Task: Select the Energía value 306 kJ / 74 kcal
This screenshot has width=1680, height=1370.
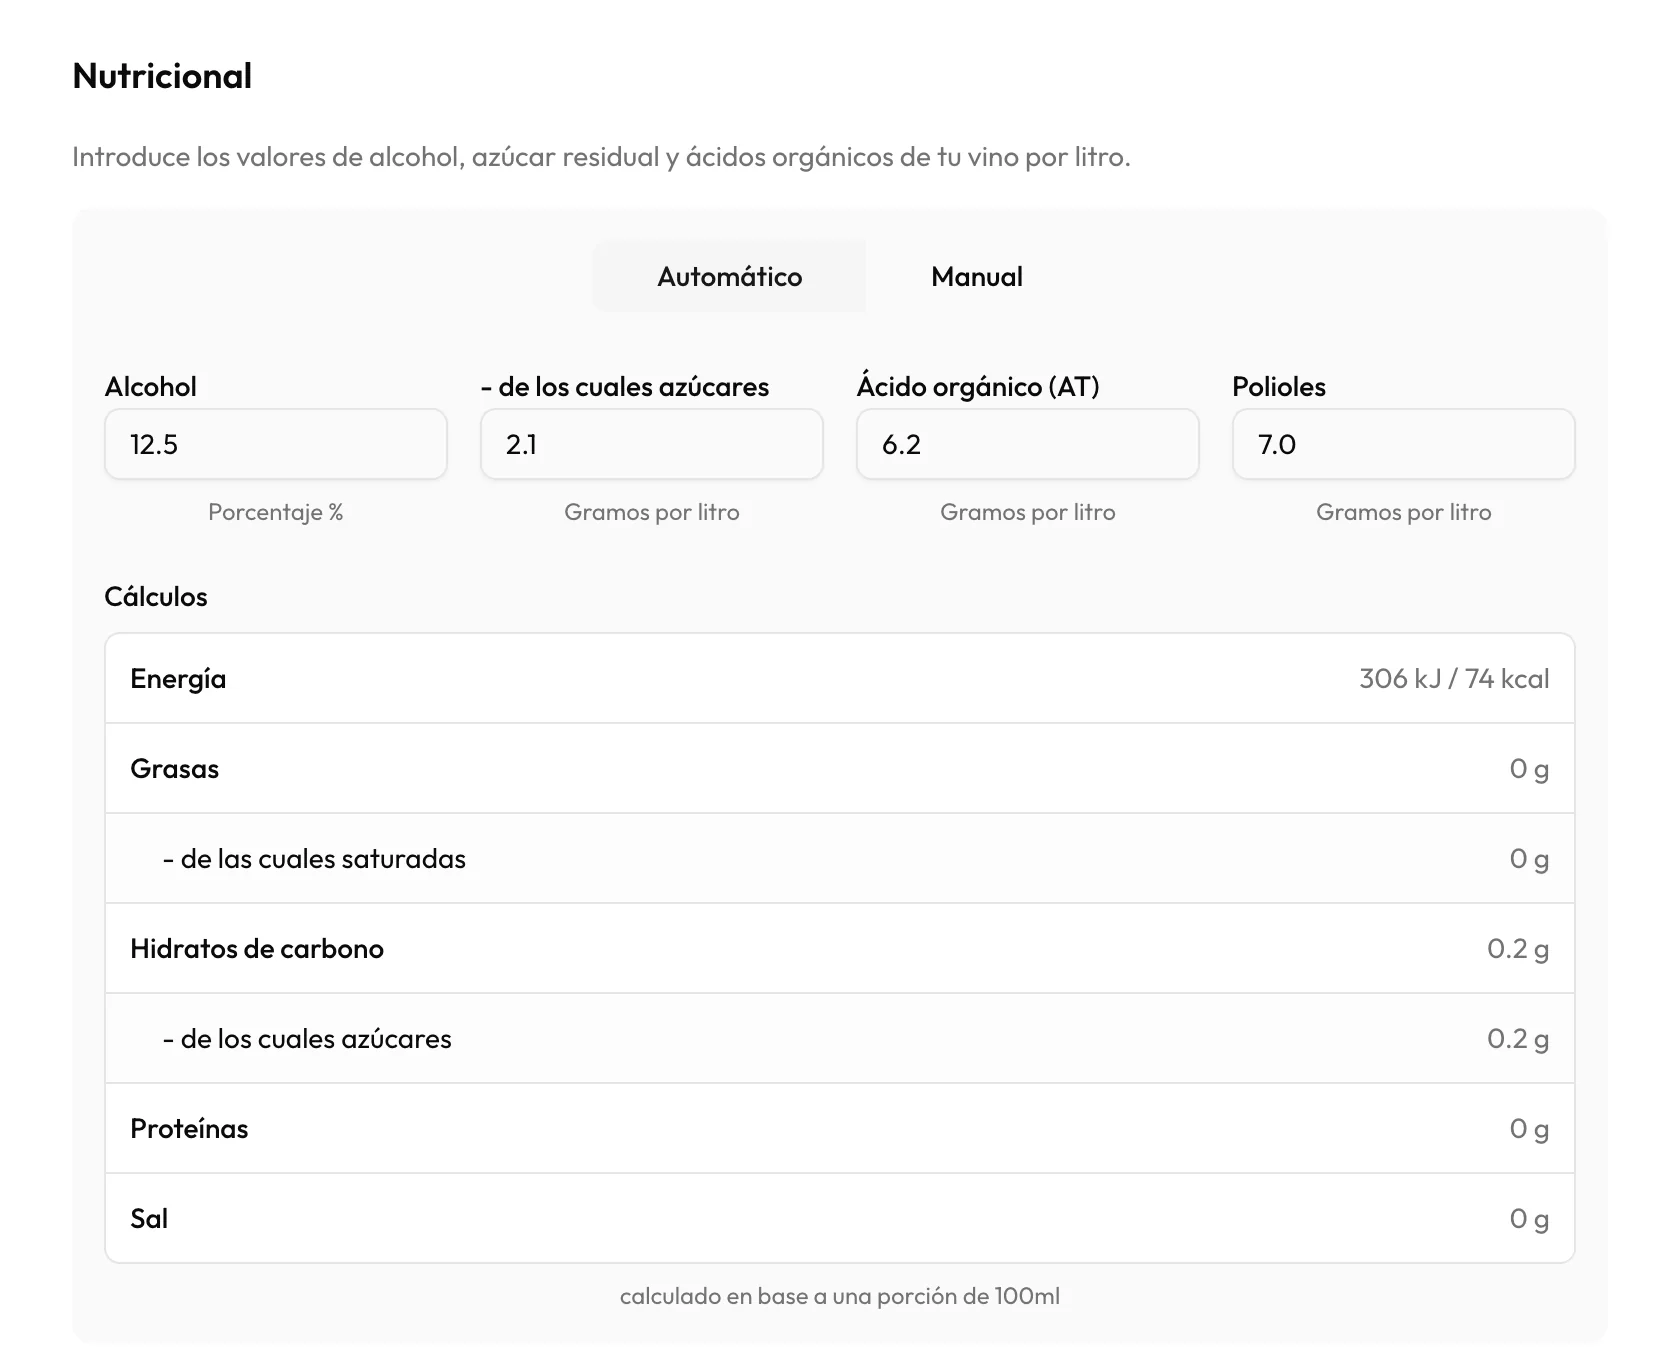Action: click(x=1454, y=679)
